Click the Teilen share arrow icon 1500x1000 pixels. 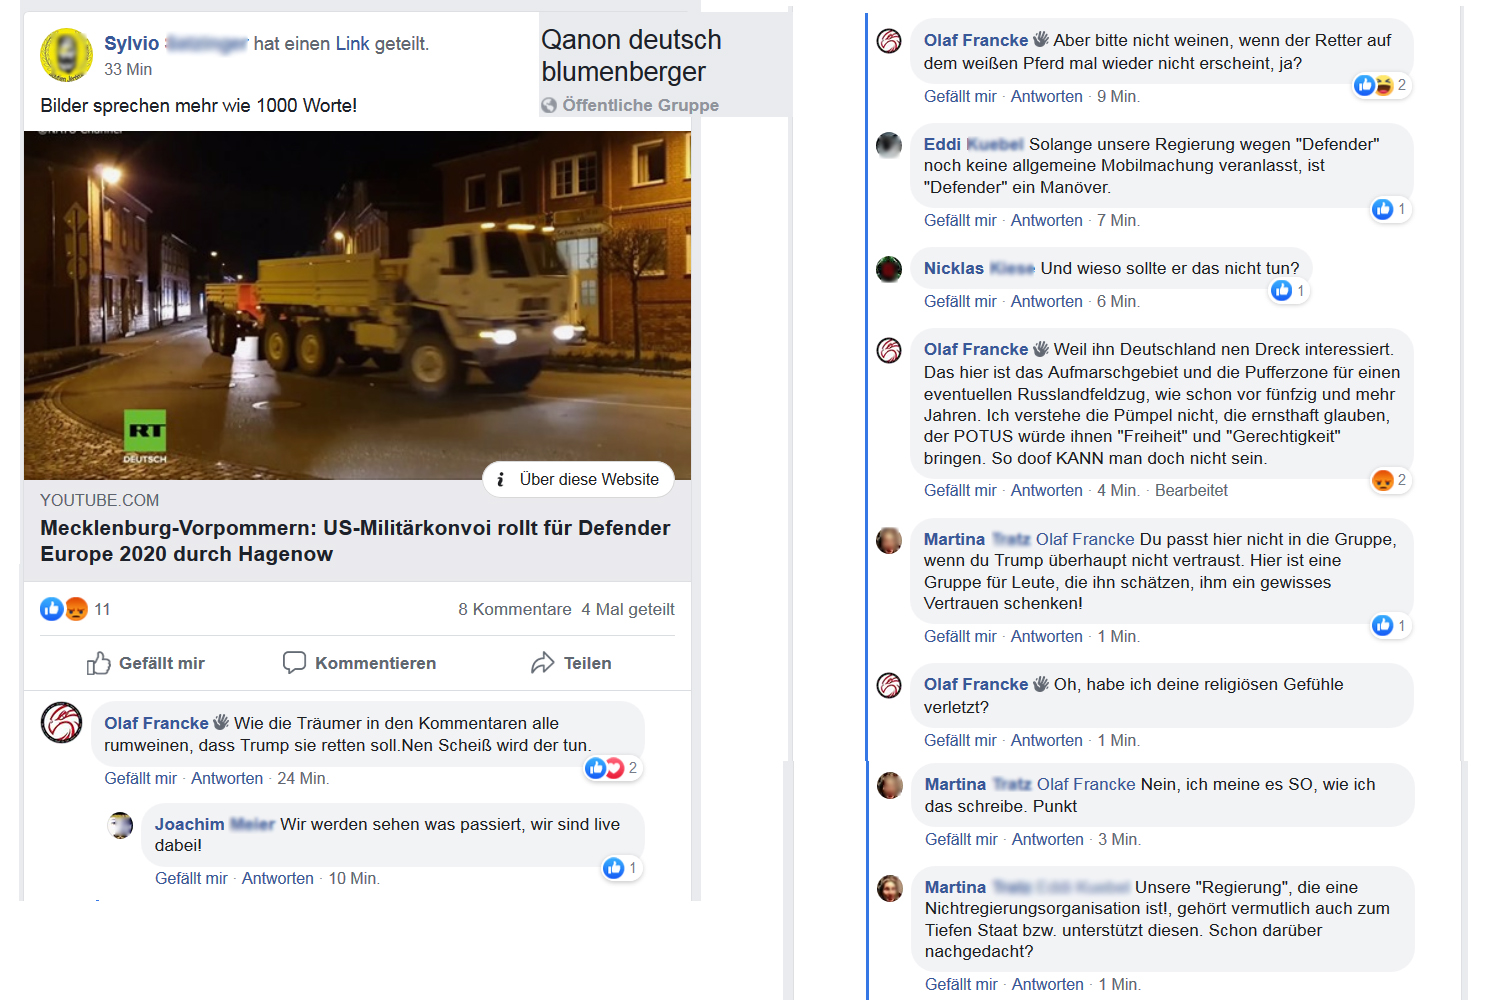click(x=542, y=663)
